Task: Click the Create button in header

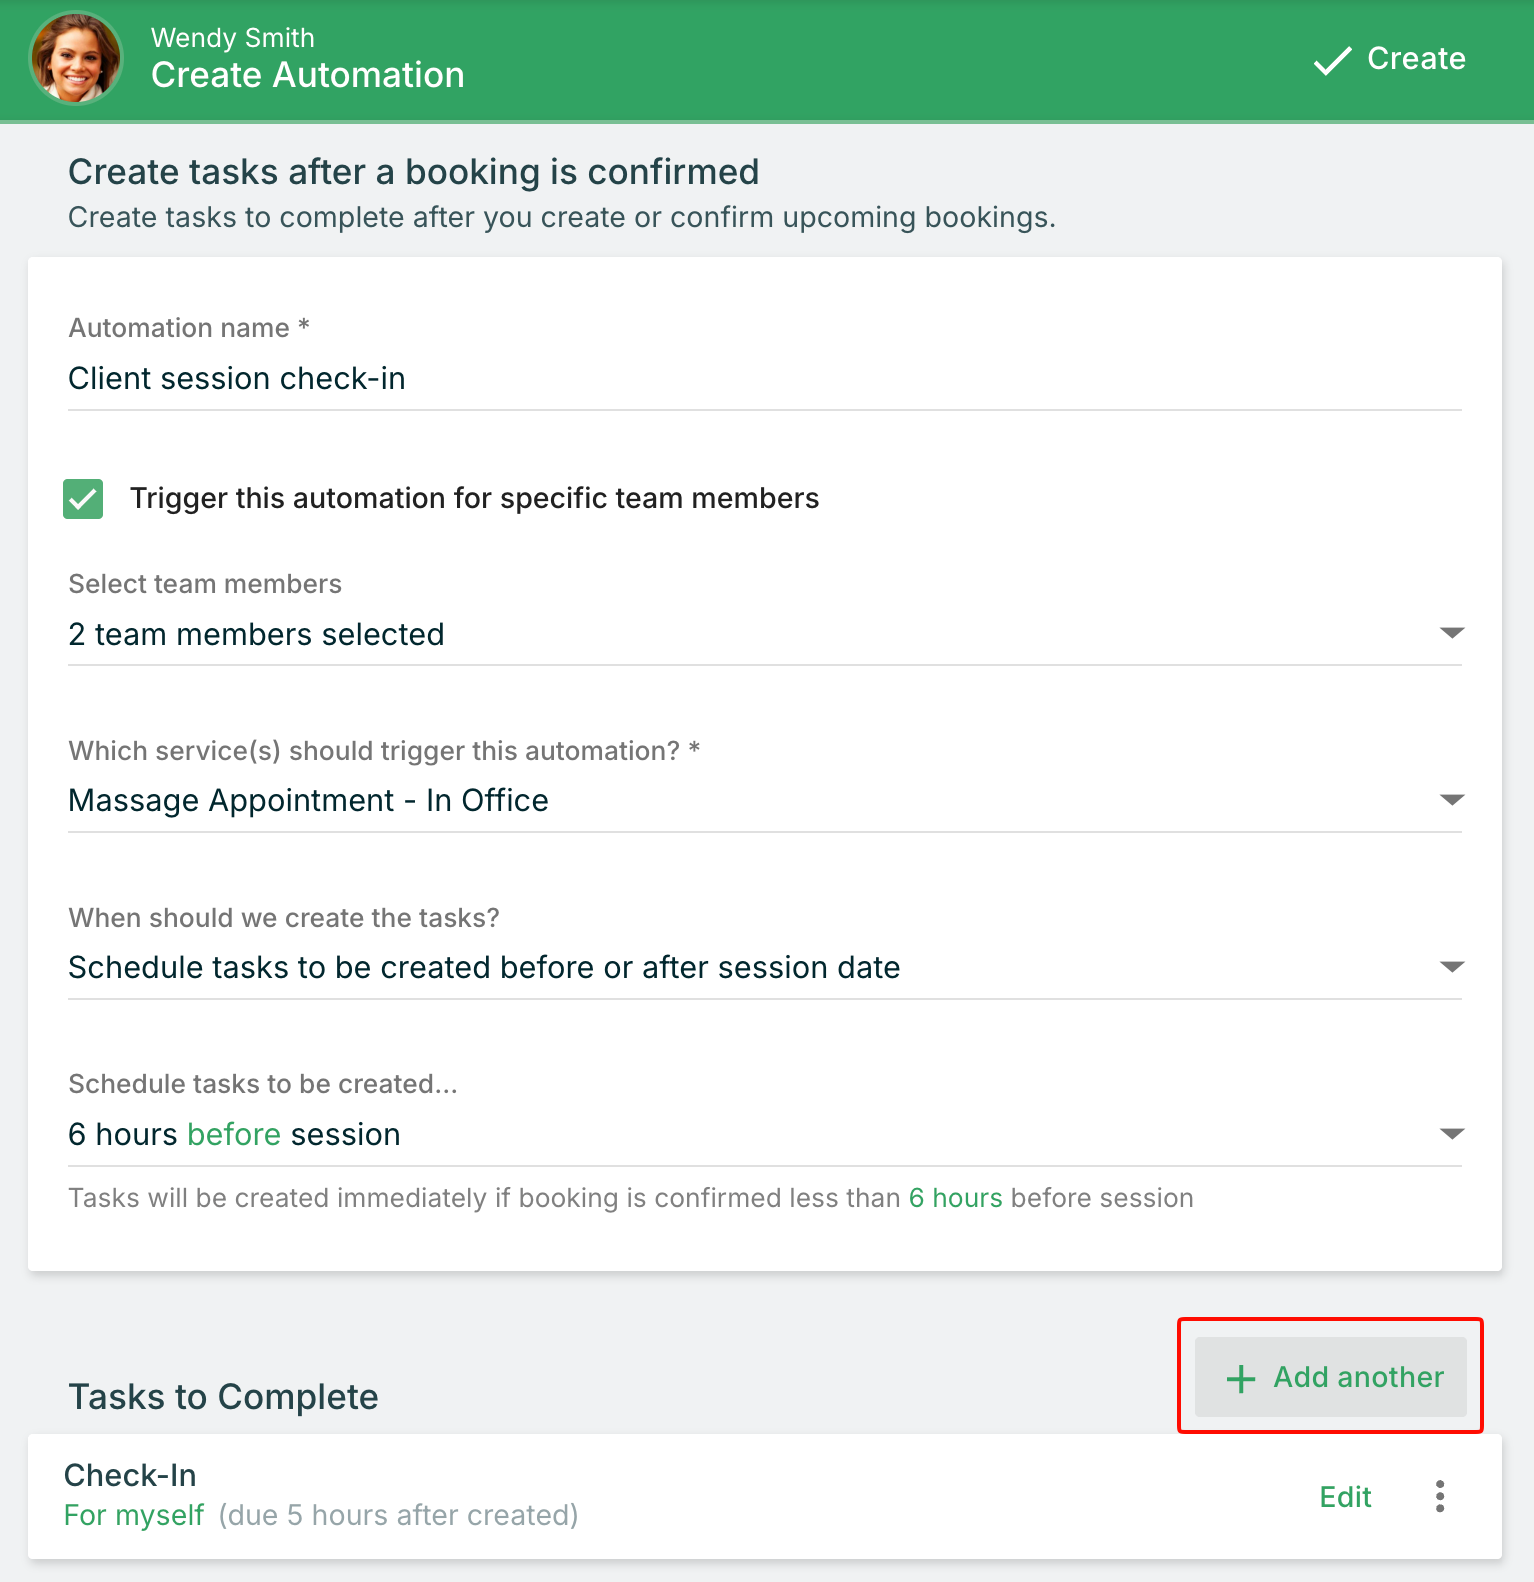Action: (x=1390, y=59)
